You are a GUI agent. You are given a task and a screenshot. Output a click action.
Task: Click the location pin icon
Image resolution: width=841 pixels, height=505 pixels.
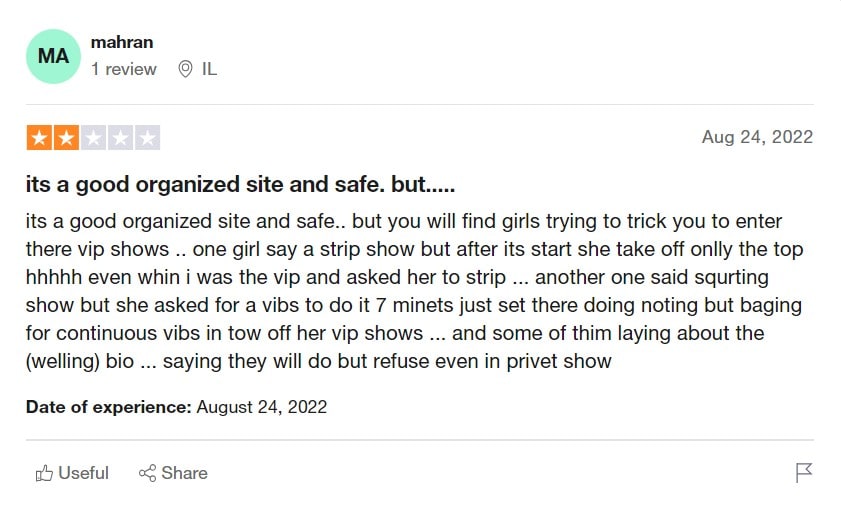[185, 69]
